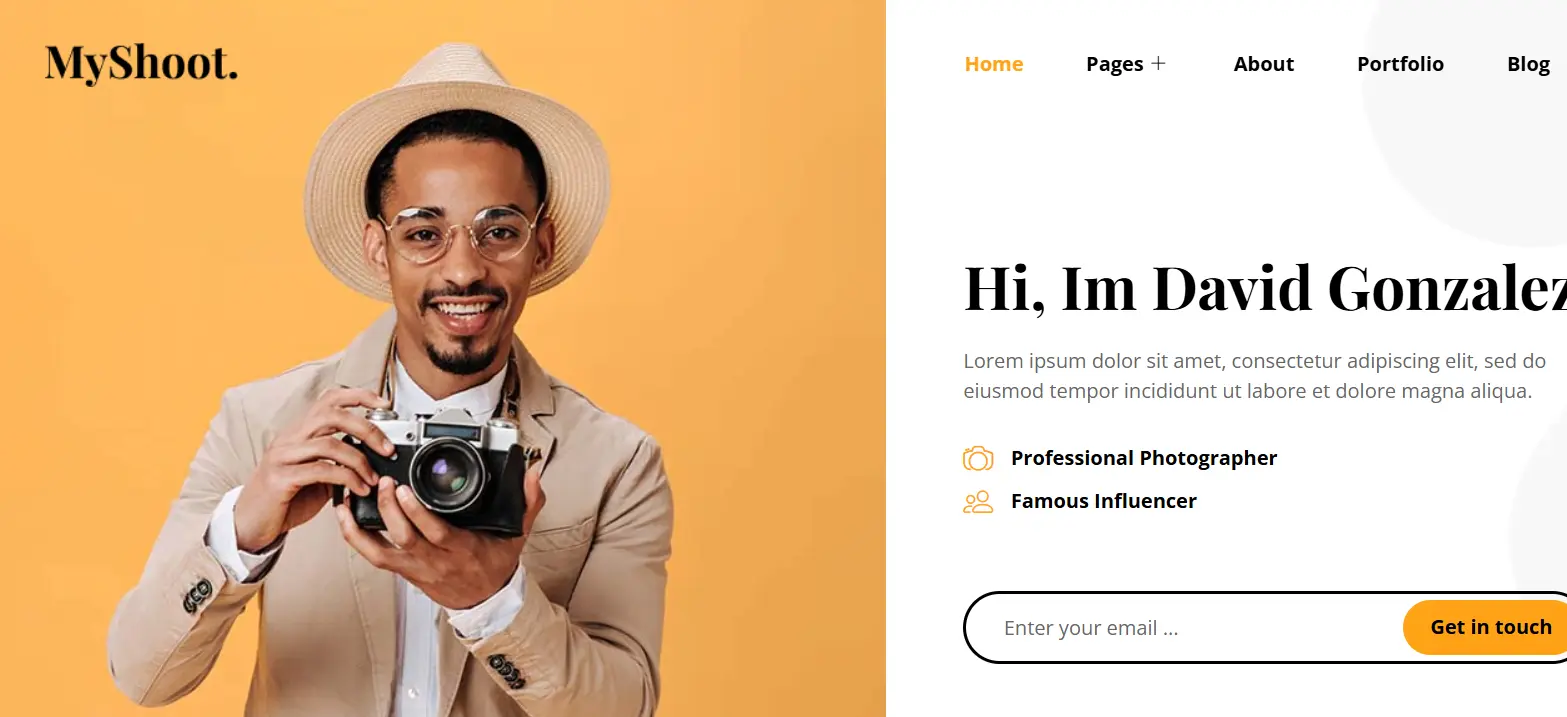Click the people icon beside Famous Influencer
The width and height of the screenshot is (1567, 717).
click(978, 501)
